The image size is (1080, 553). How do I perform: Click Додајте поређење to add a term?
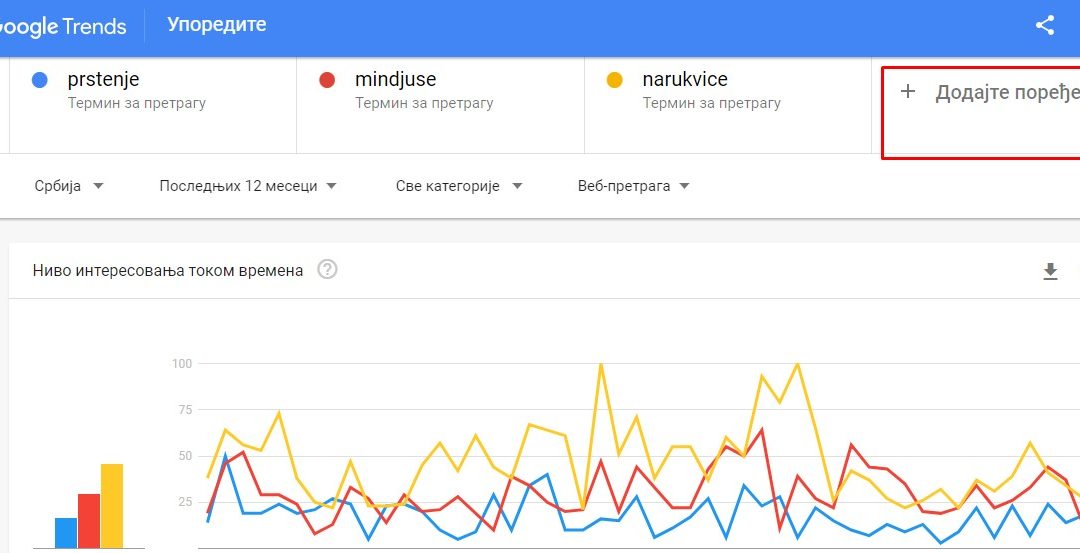[x=1005, y=93]
